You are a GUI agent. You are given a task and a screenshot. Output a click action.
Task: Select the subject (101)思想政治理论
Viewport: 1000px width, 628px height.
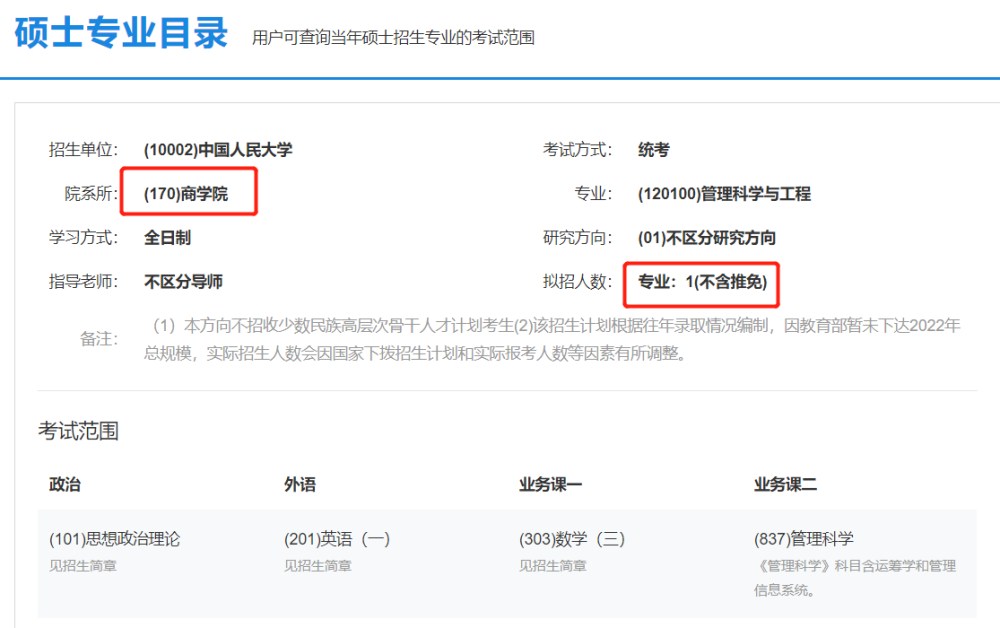(x=115, y=539)
